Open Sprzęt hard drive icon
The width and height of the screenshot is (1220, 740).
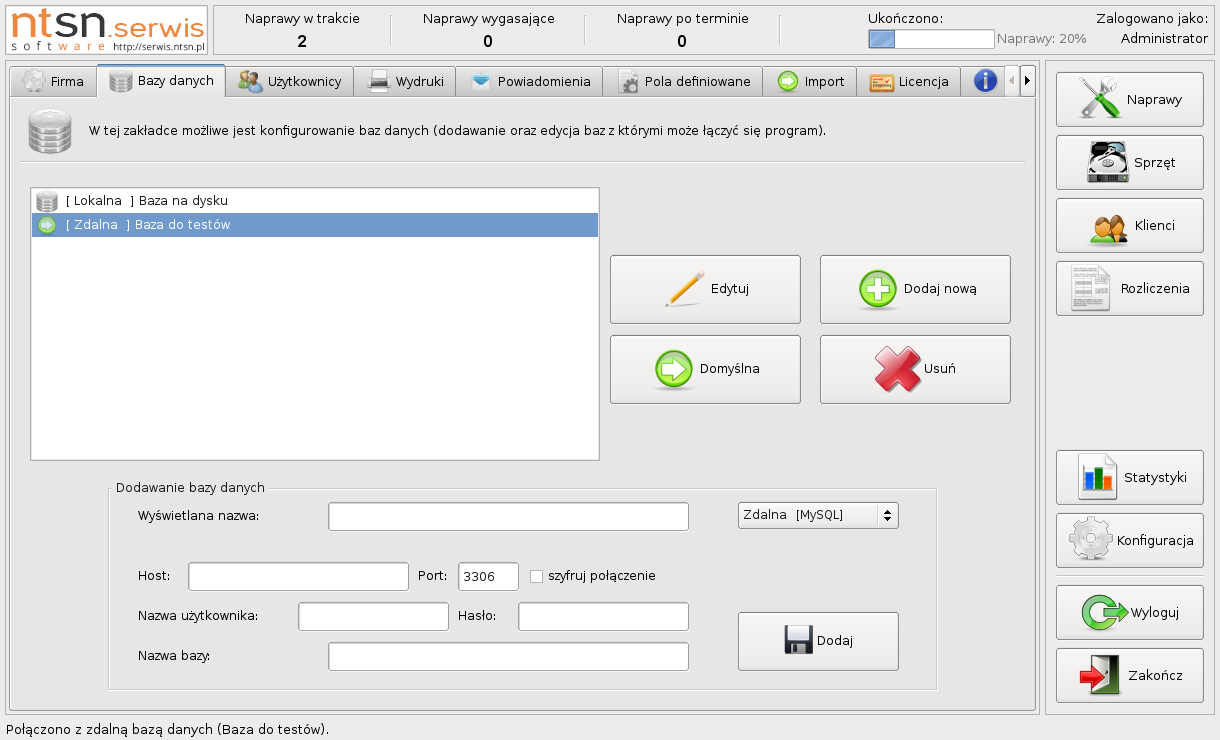point(1107,162)
